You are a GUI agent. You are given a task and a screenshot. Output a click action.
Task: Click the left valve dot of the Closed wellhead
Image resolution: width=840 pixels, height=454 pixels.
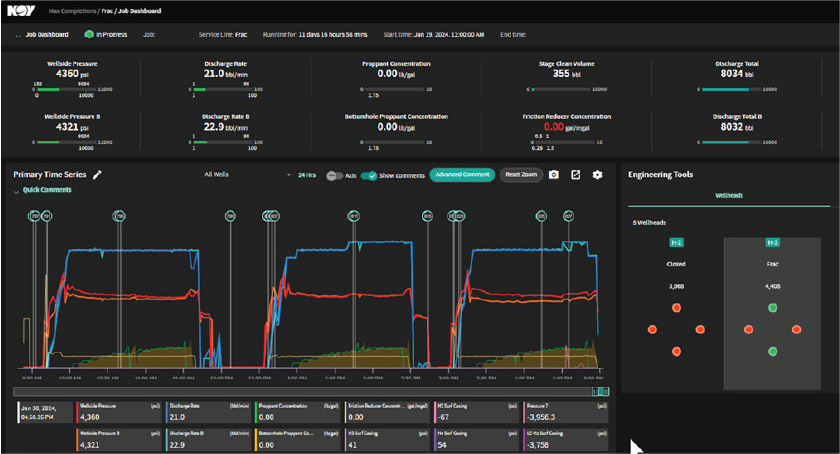click(x=652, y=330)
